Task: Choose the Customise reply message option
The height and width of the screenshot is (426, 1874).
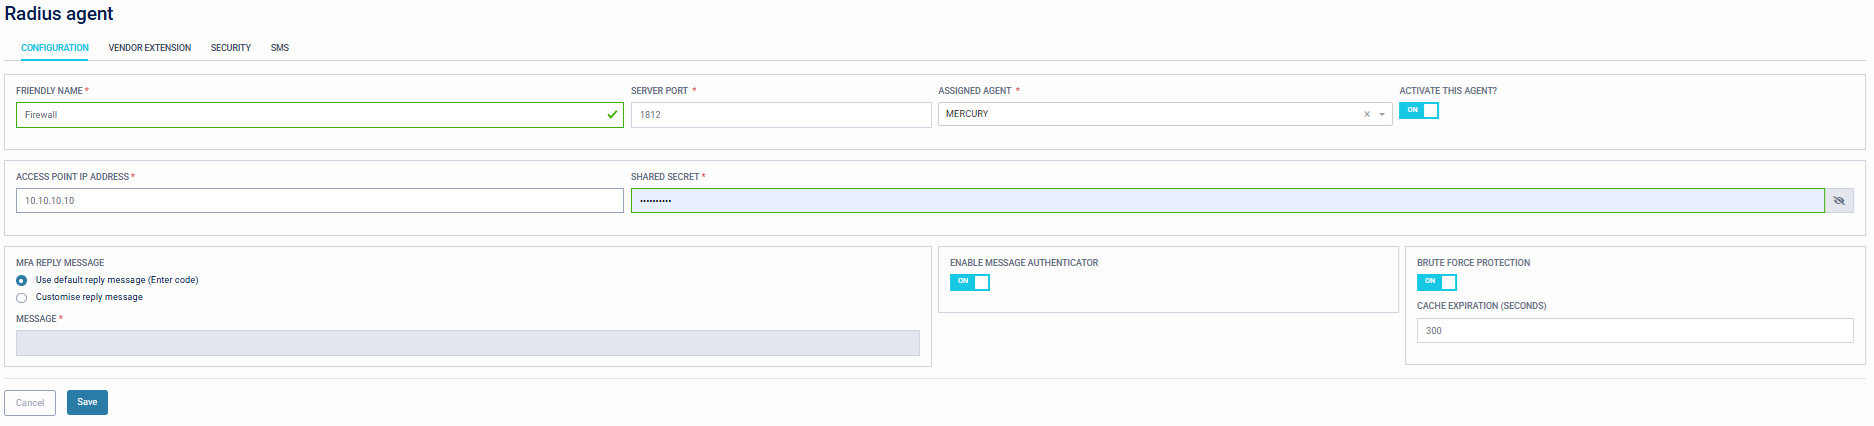Action: [22, 298]
